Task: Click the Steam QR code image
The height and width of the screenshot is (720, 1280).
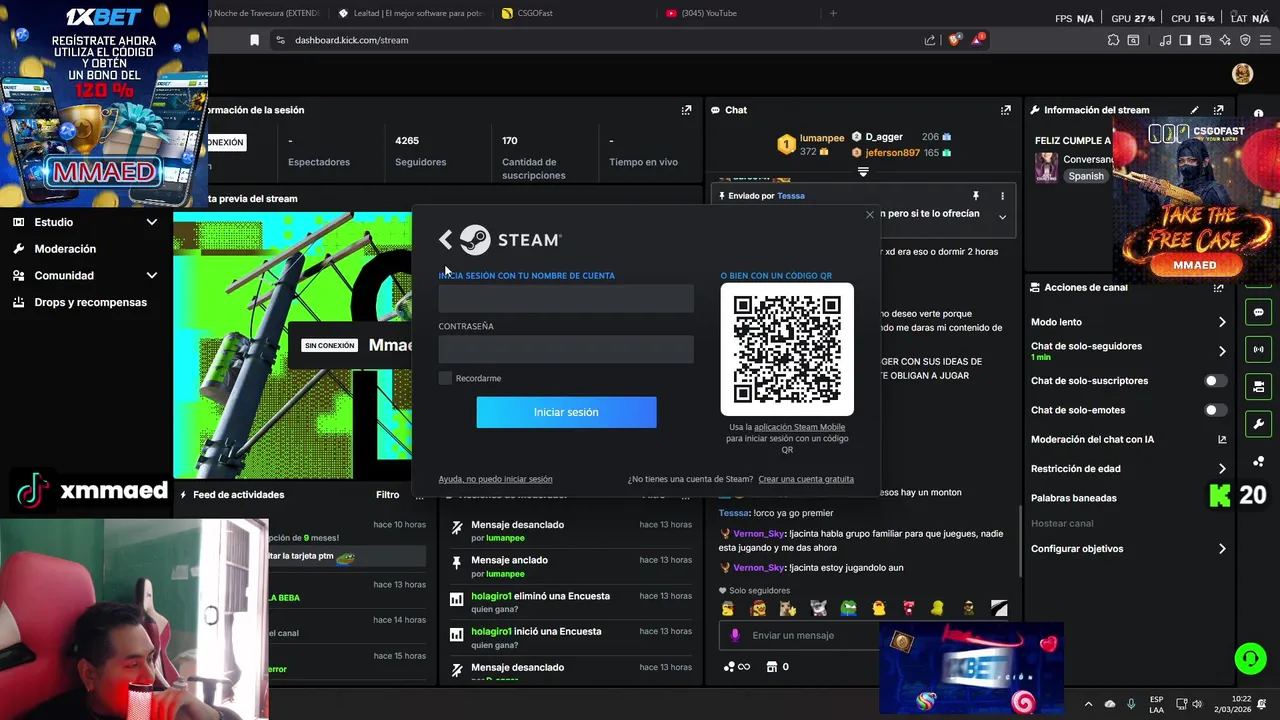Action: 787,349
